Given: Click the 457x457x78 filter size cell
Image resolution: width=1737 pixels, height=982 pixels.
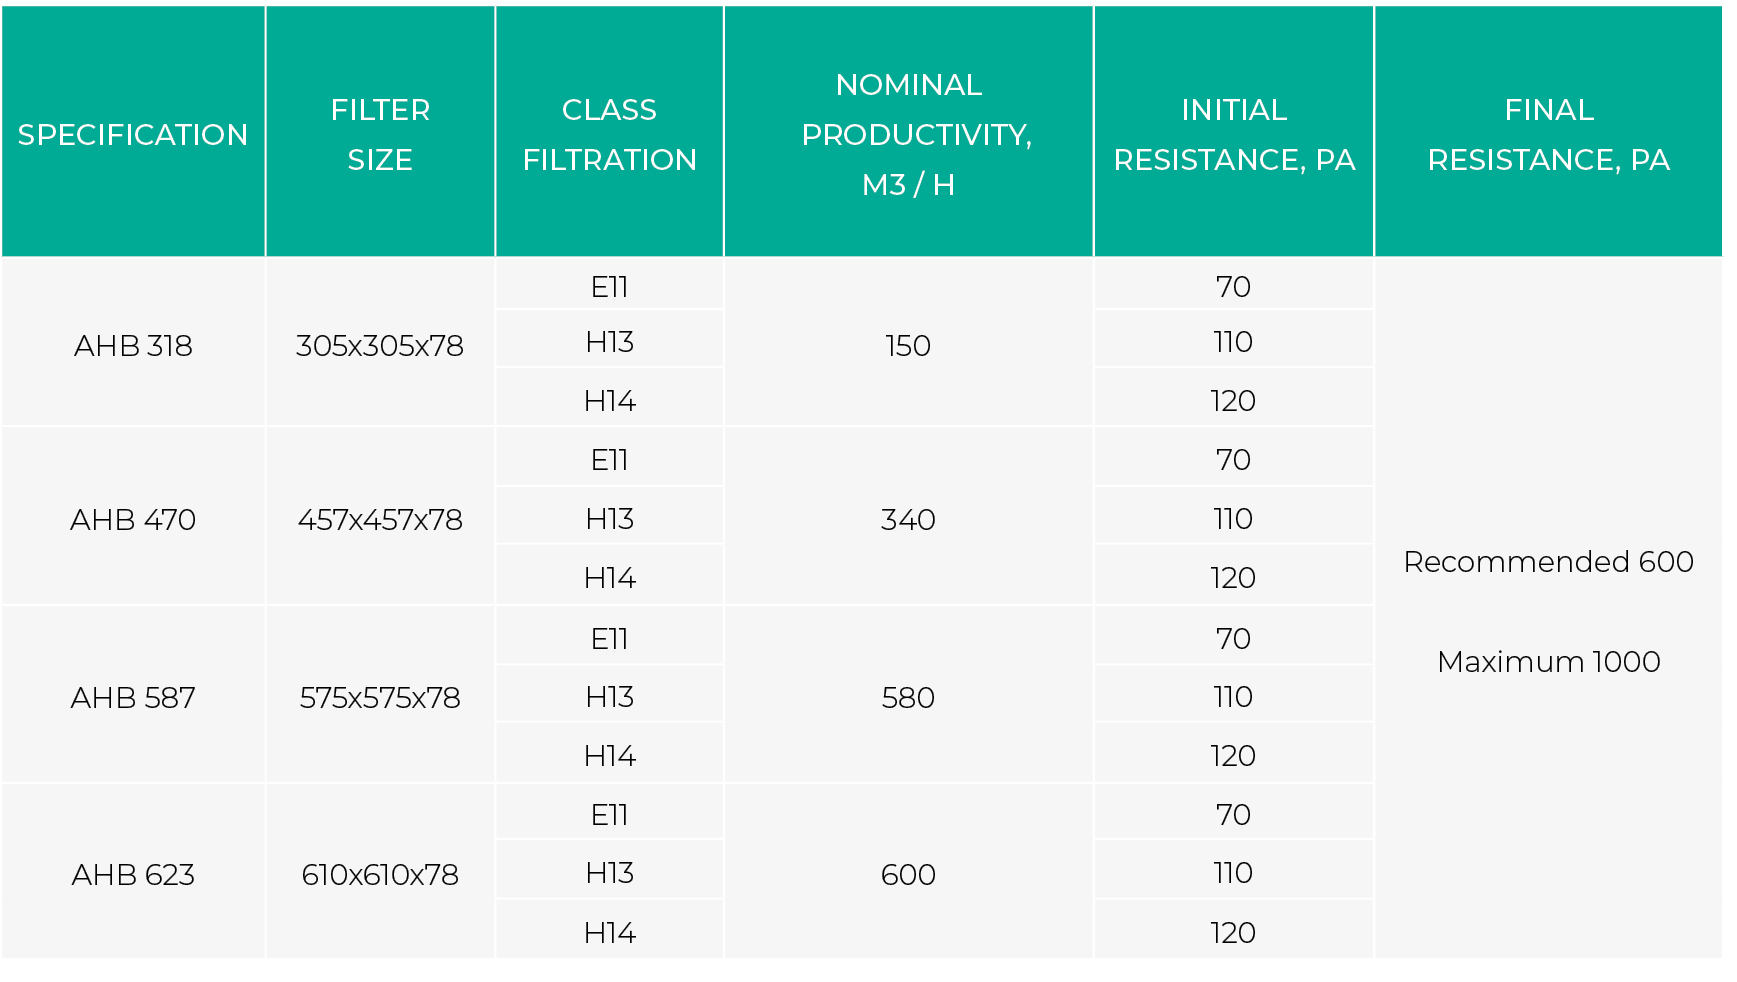Looking at the screenshot, I should (x=380, y=519).
